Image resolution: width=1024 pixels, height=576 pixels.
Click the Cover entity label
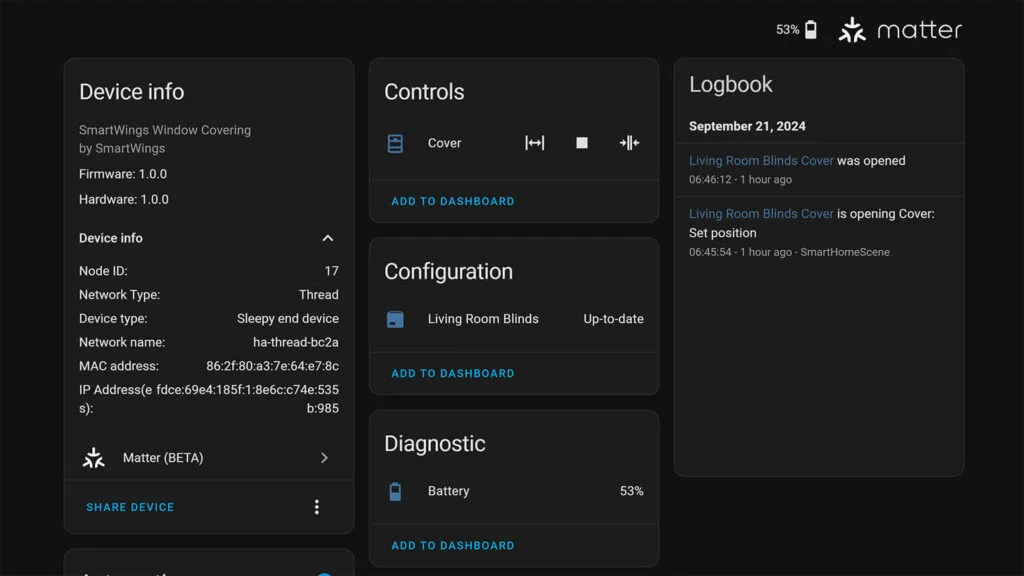(x=444, y=143)
